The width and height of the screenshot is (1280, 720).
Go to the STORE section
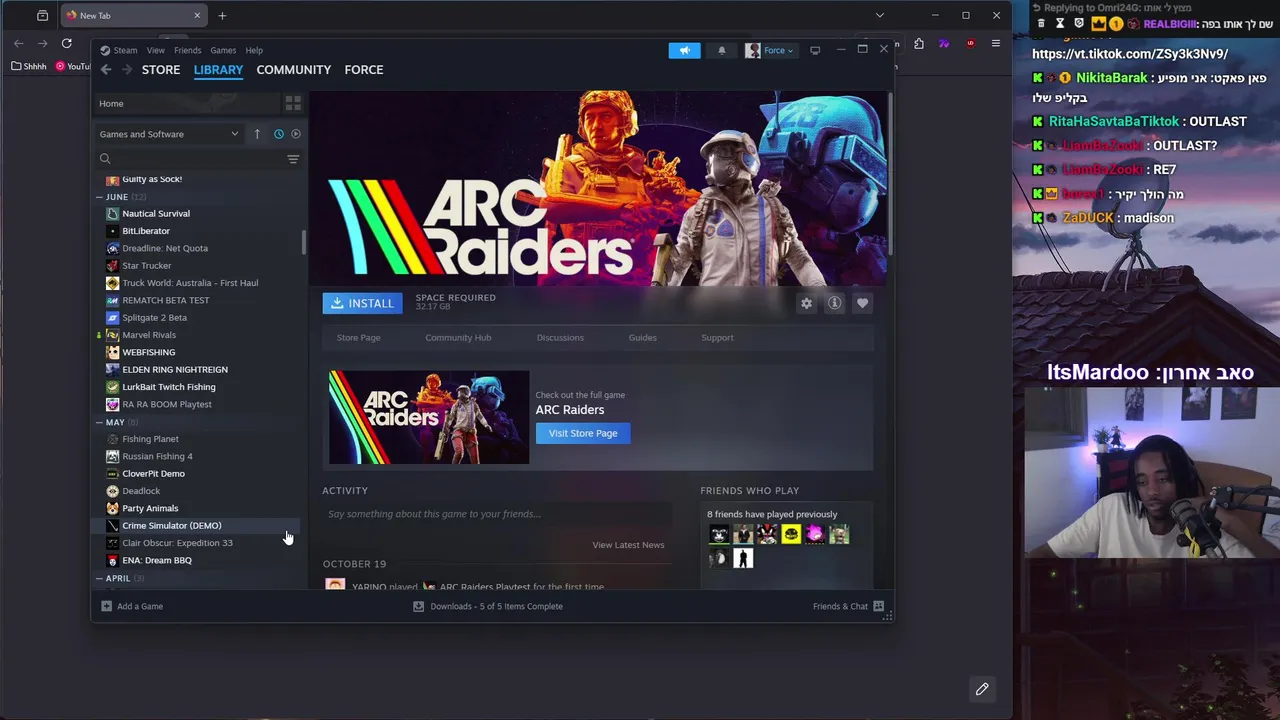[x=161, y=70]
